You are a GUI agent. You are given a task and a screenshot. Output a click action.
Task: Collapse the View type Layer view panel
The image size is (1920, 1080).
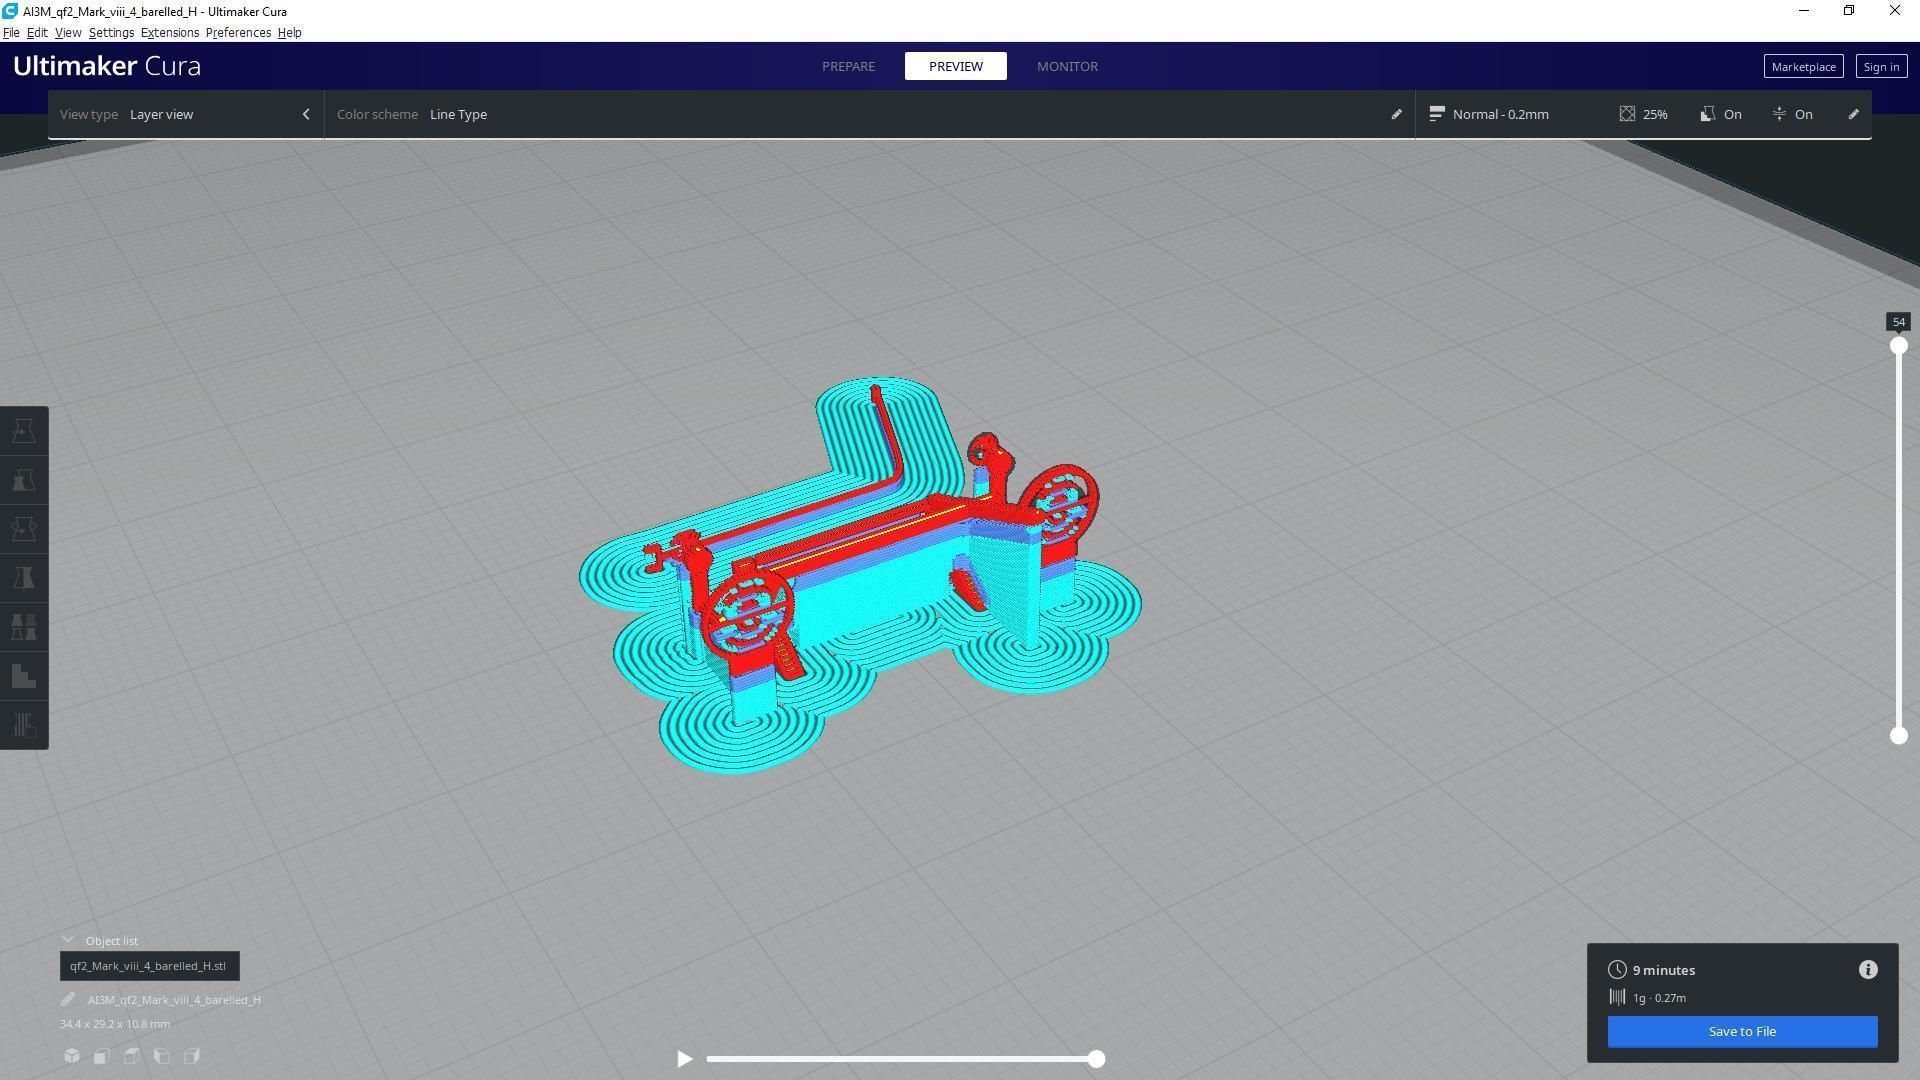306,114
